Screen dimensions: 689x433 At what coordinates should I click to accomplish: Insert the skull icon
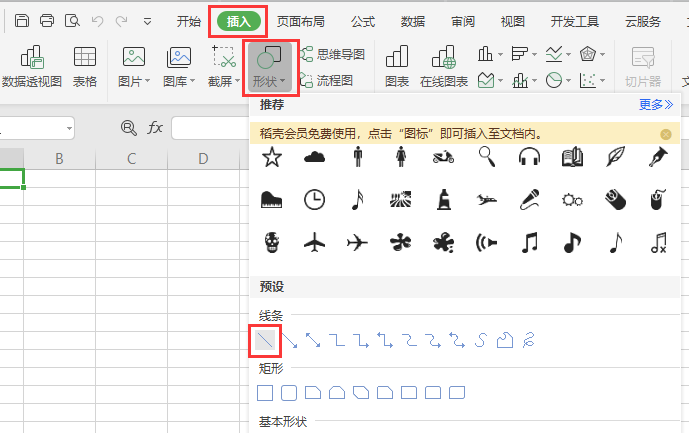coord(271,242)
